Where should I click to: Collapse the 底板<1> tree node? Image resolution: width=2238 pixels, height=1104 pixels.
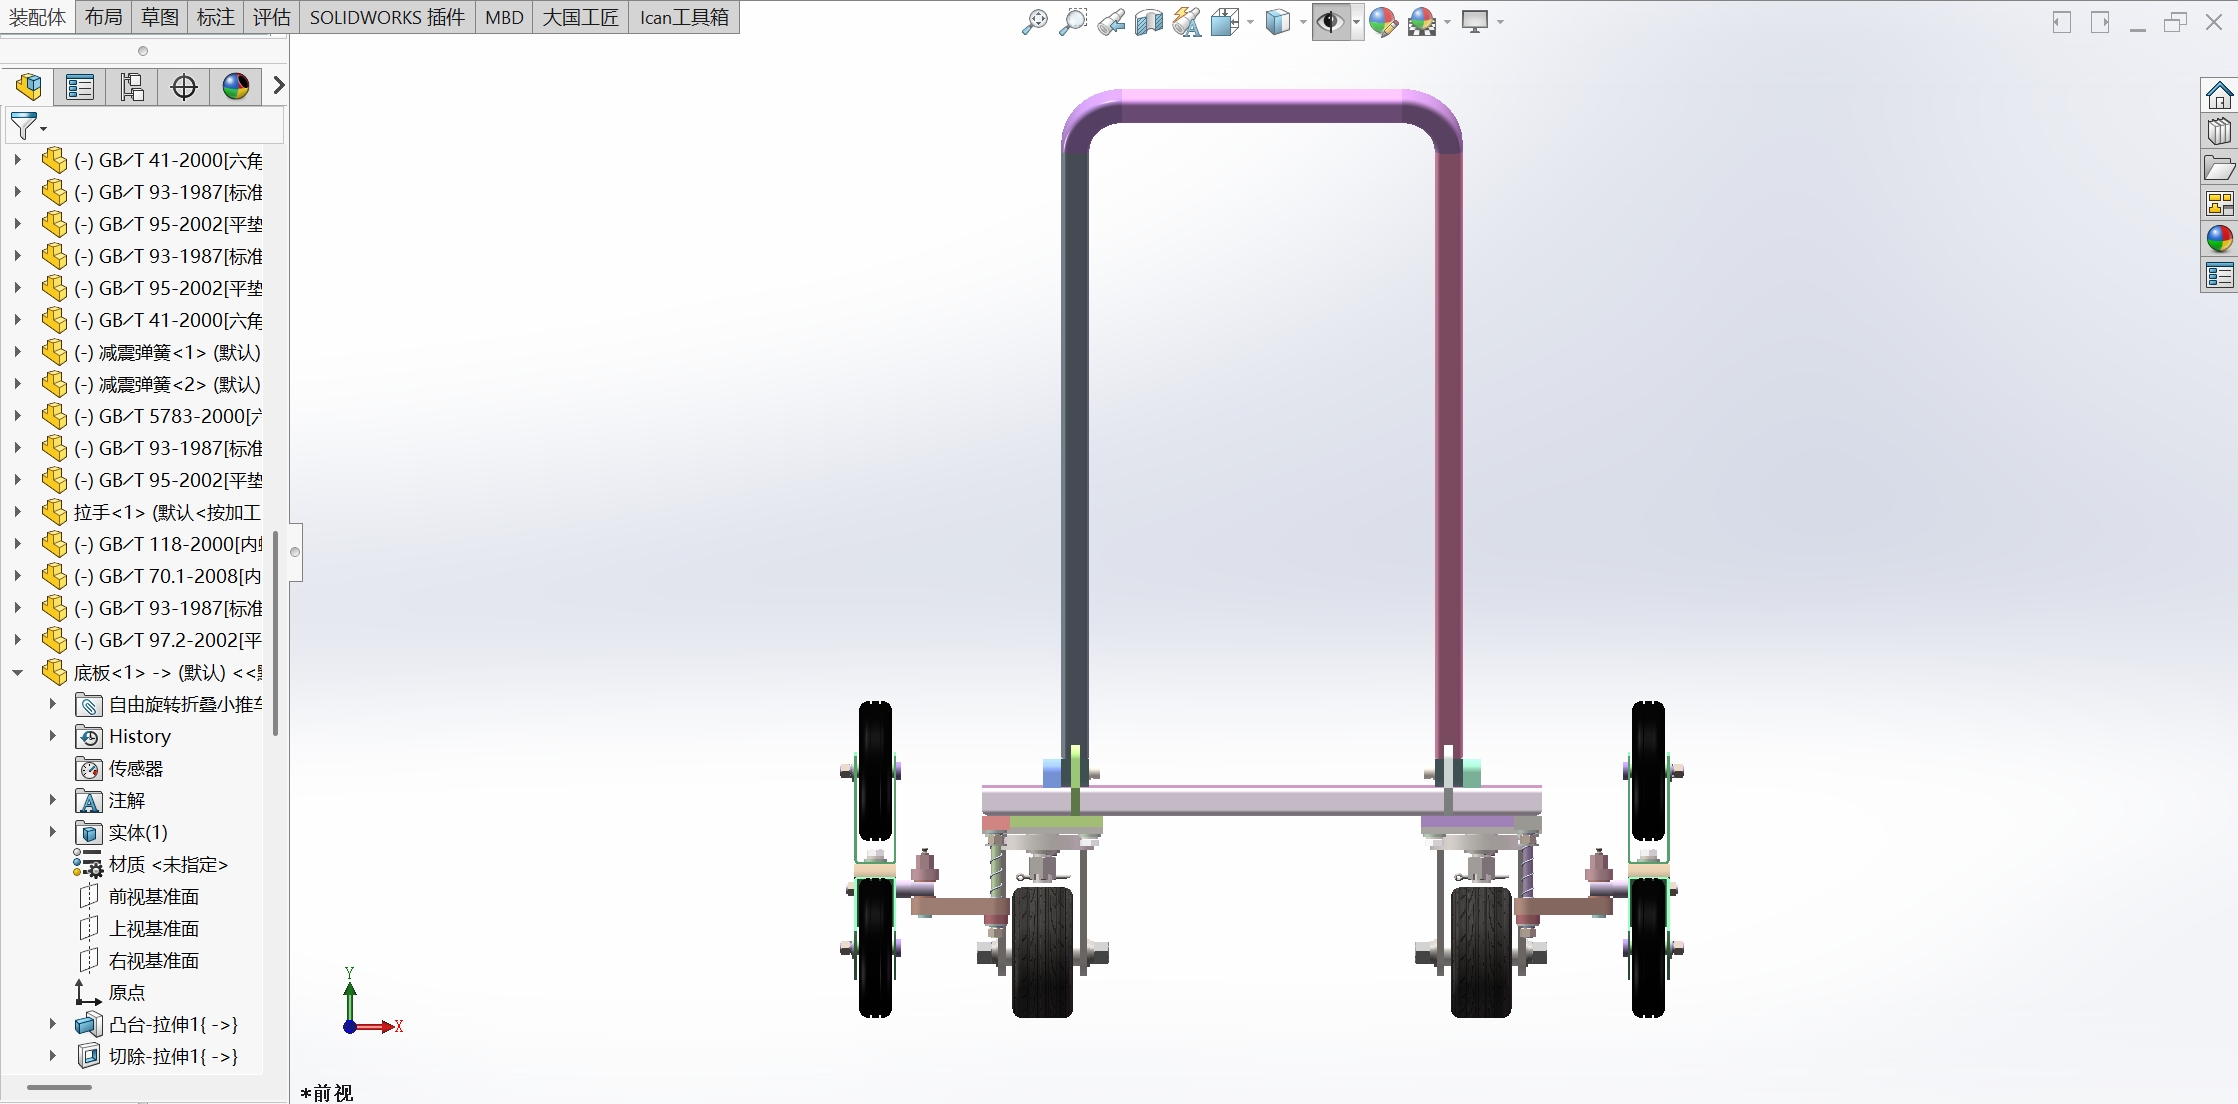click(17, 673)
